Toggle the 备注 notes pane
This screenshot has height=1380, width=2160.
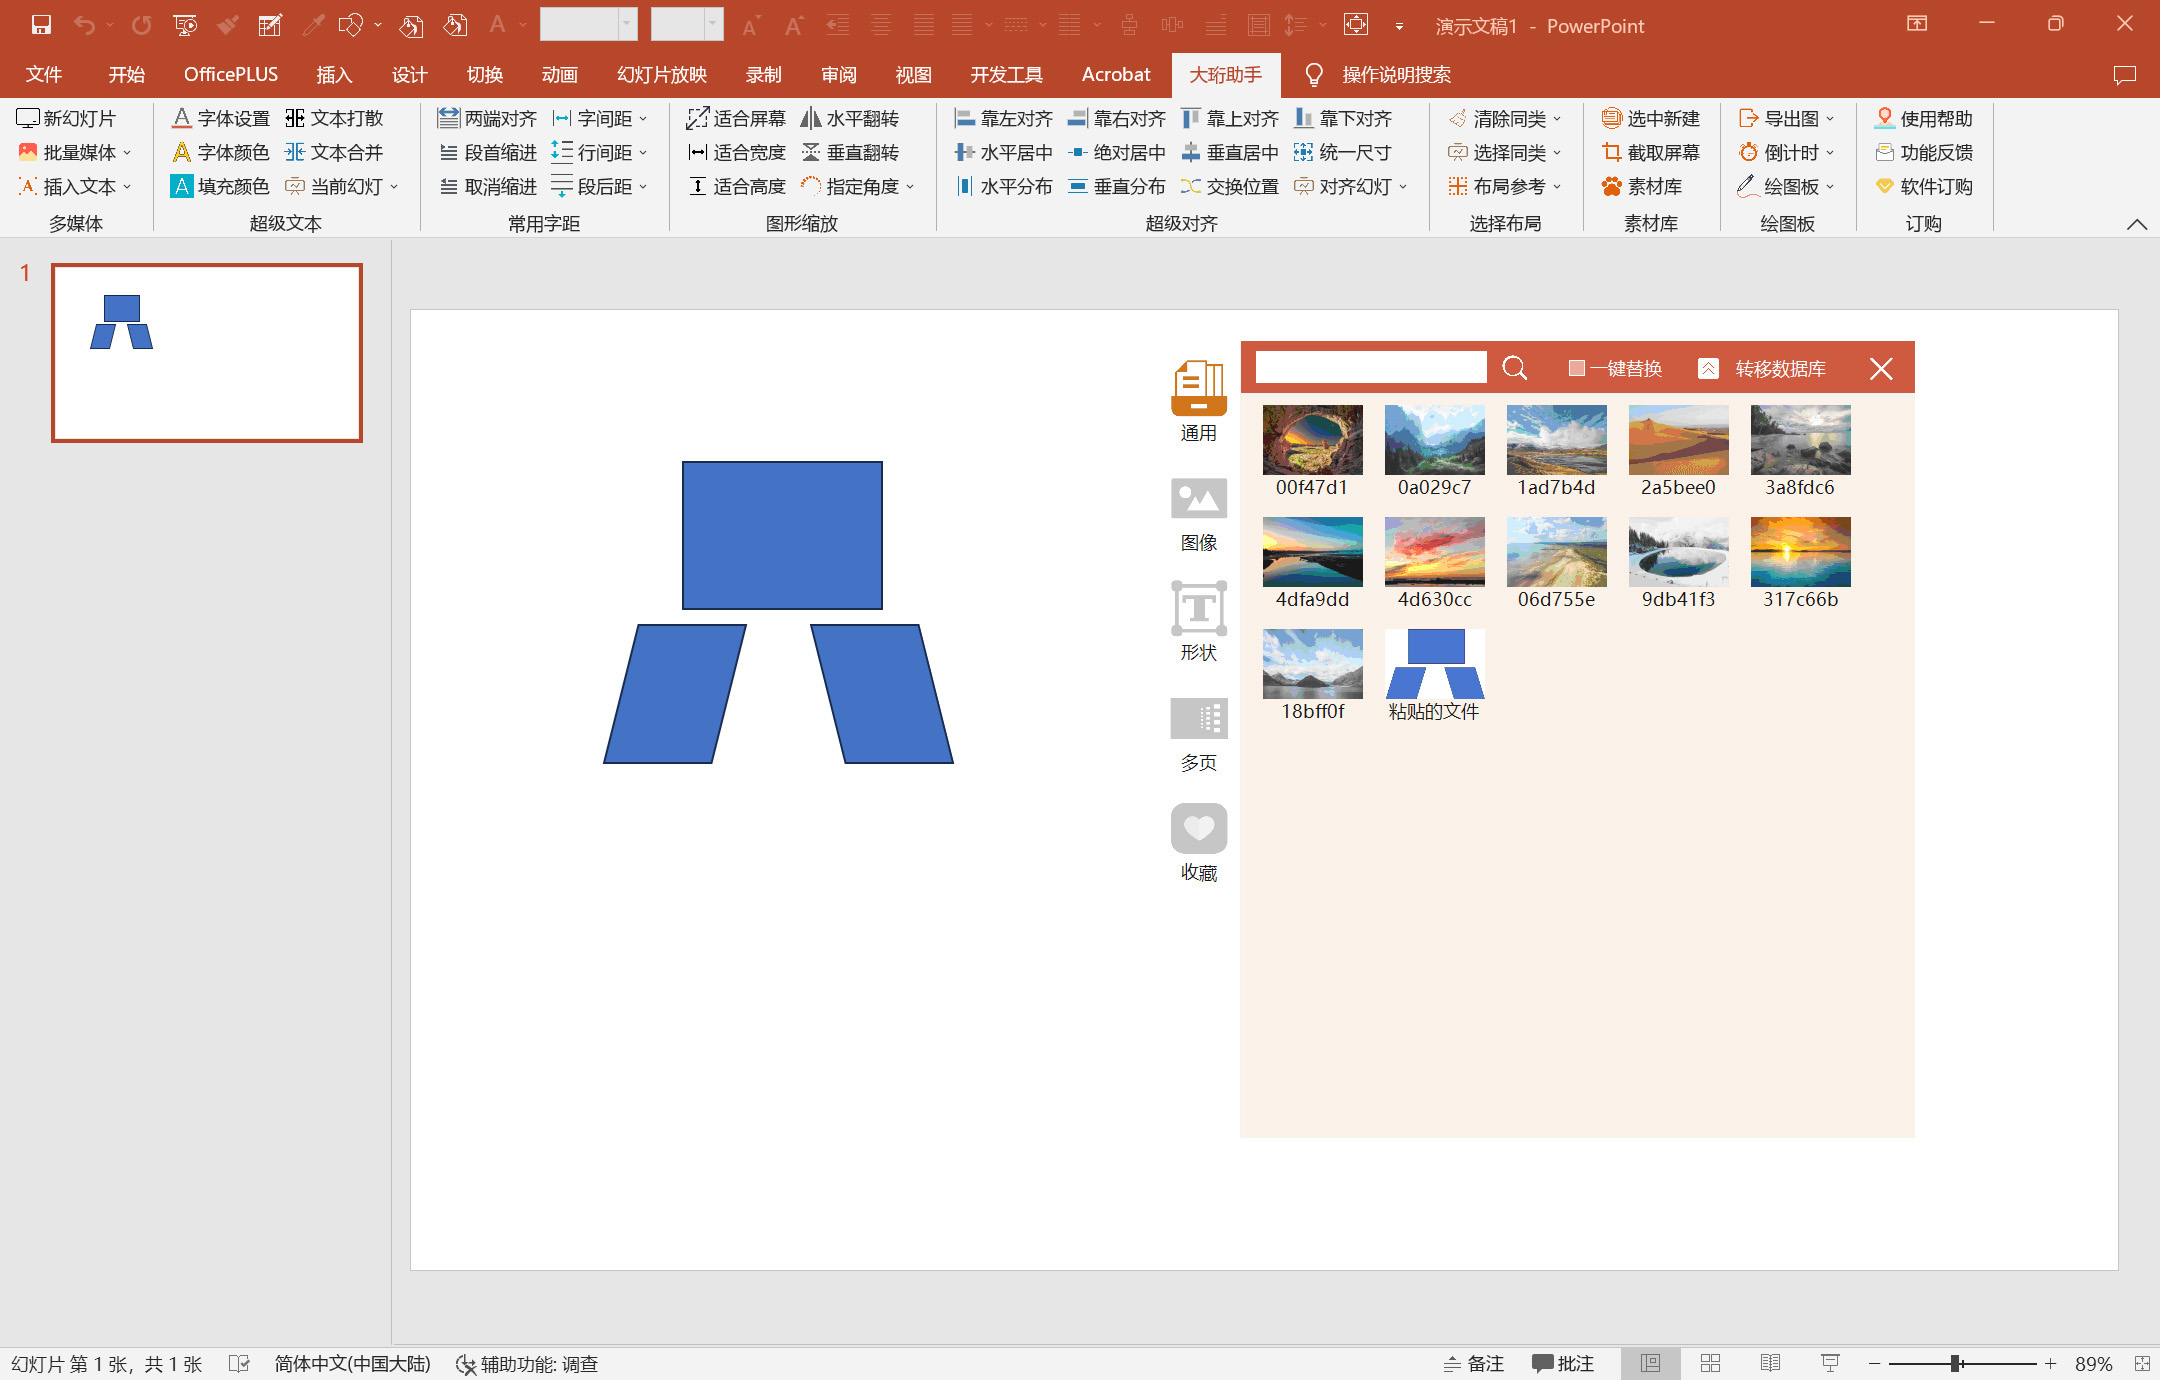point(1474,1364)
